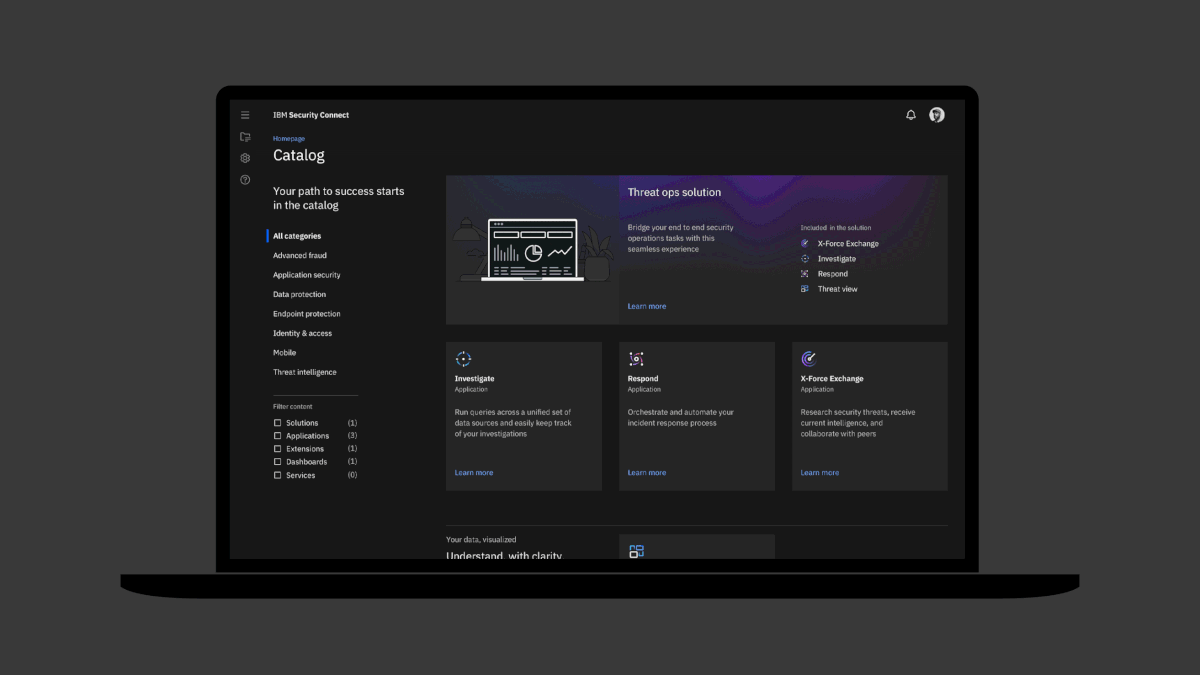Screen dimensions: 1200x675
Task: Check the Dashboards filter checkbox
Action: coord(278,462)
